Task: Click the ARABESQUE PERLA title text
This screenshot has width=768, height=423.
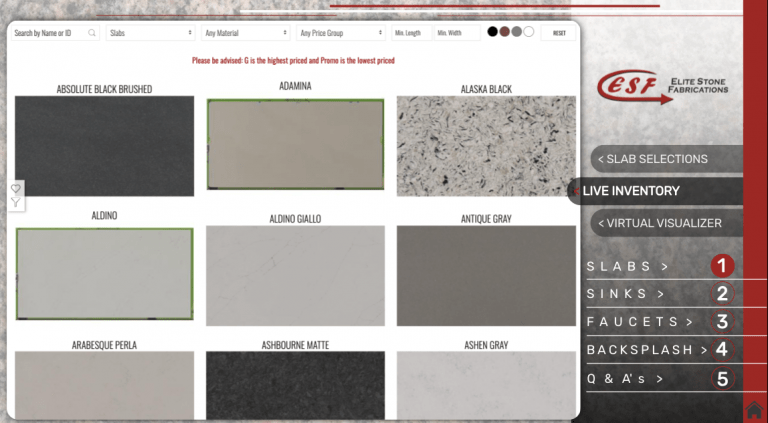Action: pos(104,345)
